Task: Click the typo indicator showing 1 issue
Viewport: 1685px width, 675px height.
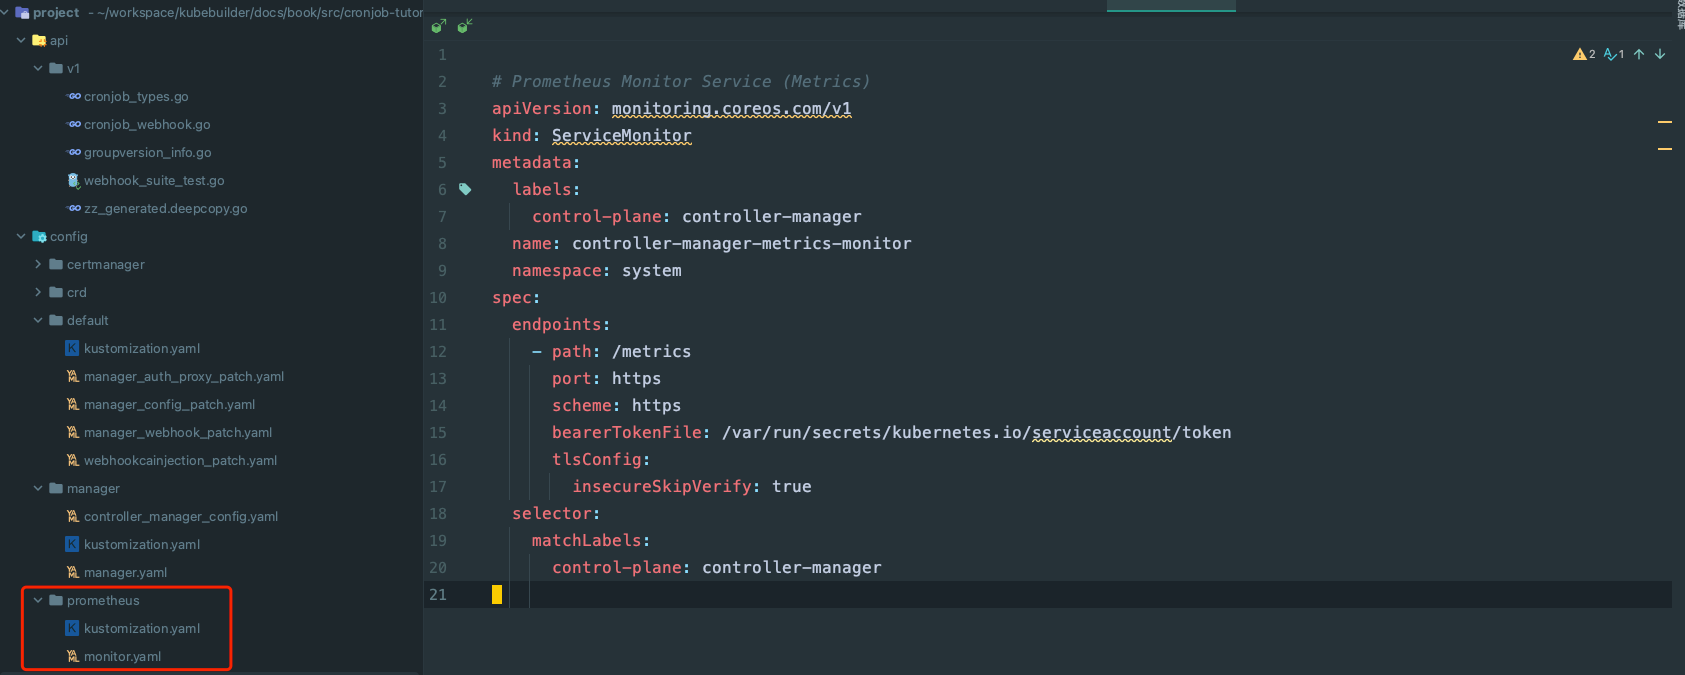Action: coord(1613,54)
